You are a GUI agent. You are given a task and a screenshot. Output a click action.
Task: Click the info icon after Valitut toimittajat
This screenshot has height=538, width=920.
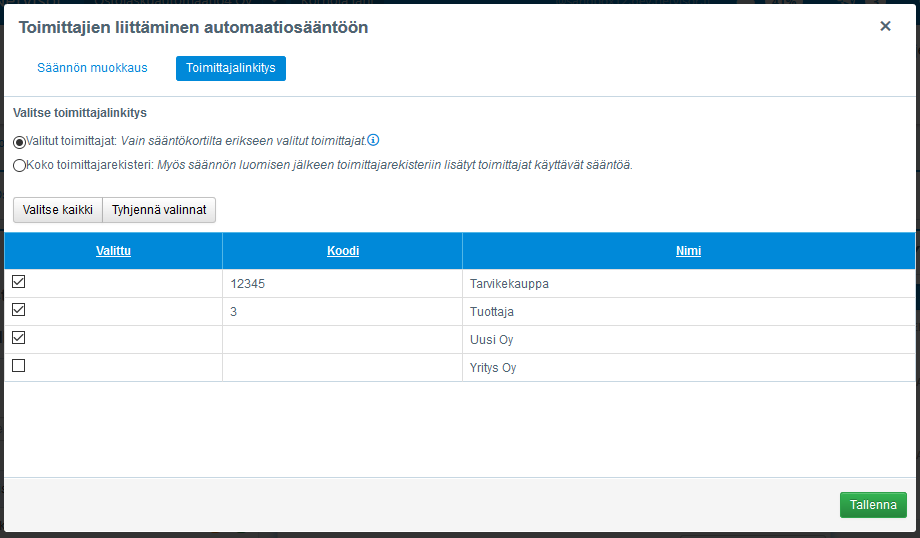[373, 140]
